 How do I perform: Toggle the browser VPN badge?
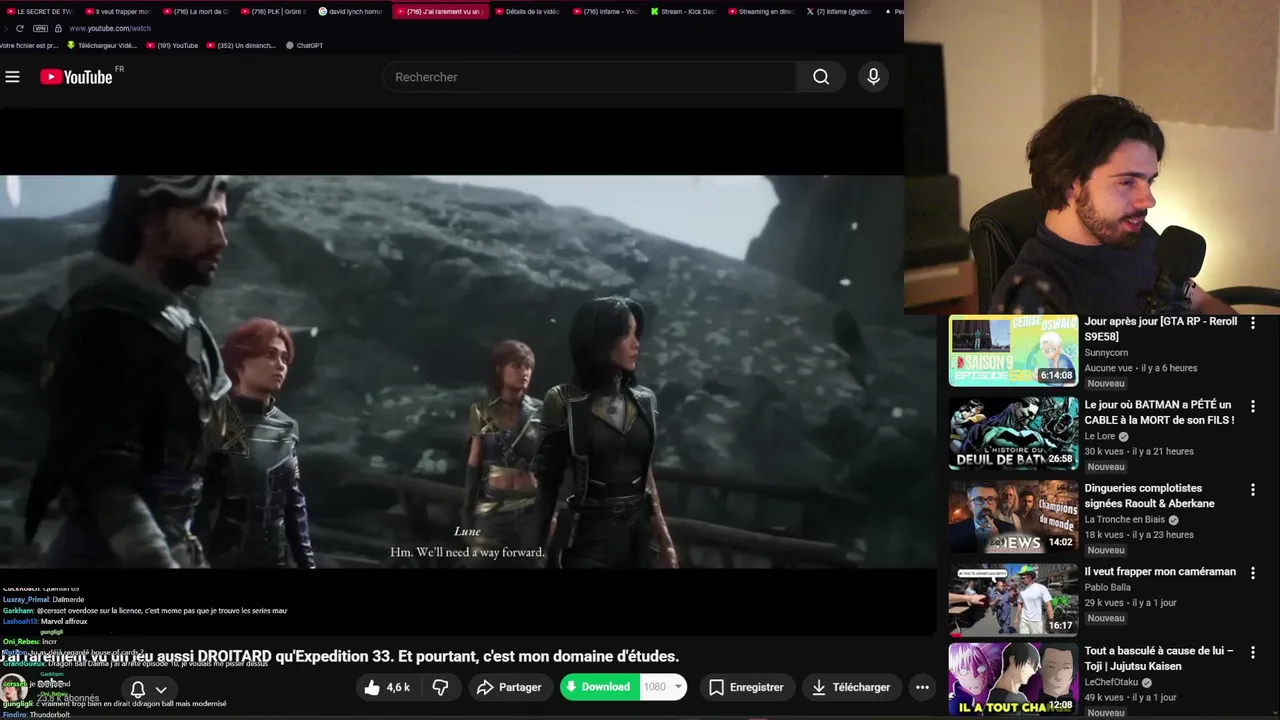coord(40,28)
